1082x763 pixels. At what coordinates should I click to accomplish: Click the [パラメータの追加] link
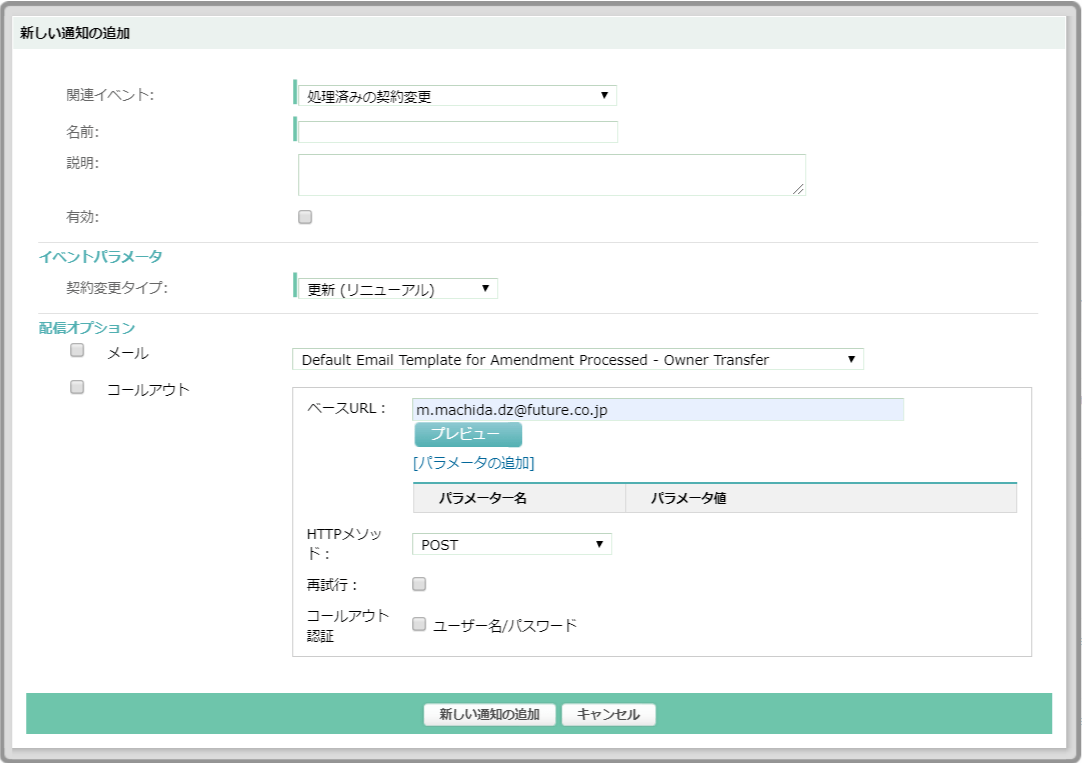pos(473,463)
